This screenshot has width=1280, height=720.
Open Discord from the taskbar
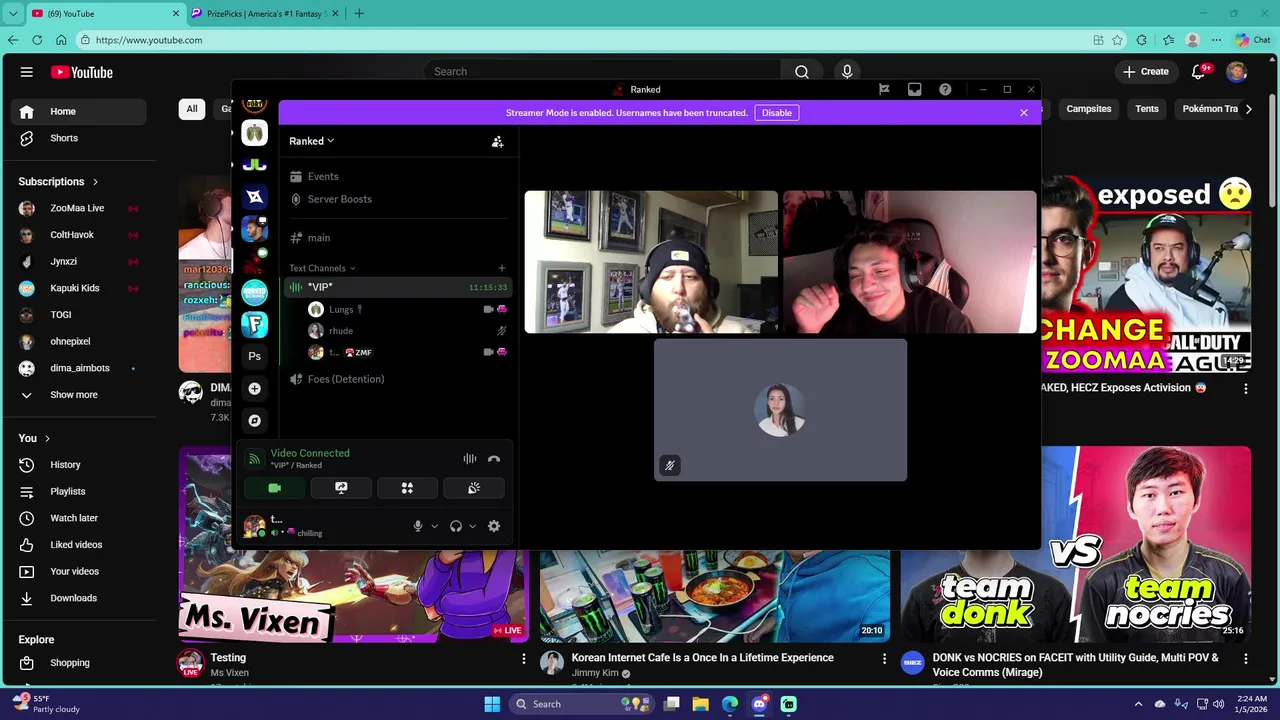[x=759, y=704]
